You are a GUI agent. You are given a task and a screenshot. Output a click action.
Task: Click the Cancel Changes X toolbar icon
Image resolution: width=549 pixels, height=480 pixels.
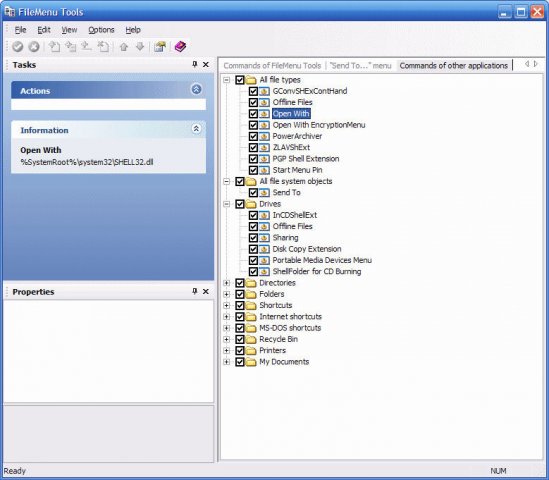34,47
